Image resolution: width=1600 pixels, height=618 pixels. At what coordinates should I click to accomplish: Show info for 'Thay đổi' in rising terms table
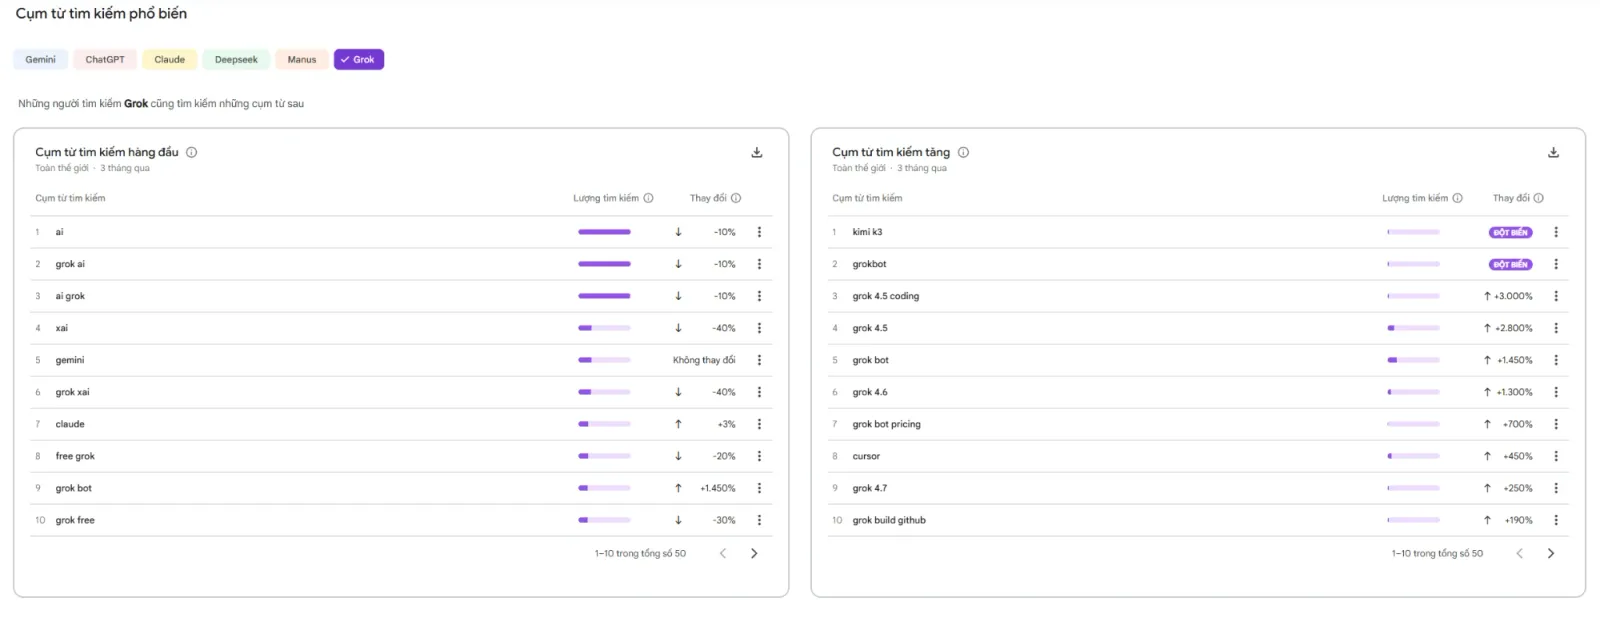pos(1539,198)
